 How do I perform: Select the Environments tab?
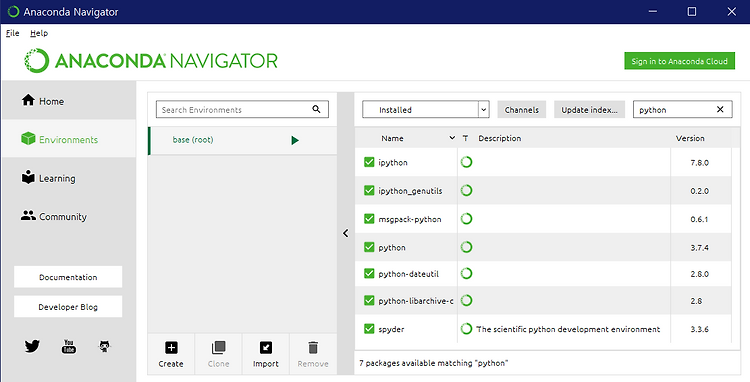68,139
